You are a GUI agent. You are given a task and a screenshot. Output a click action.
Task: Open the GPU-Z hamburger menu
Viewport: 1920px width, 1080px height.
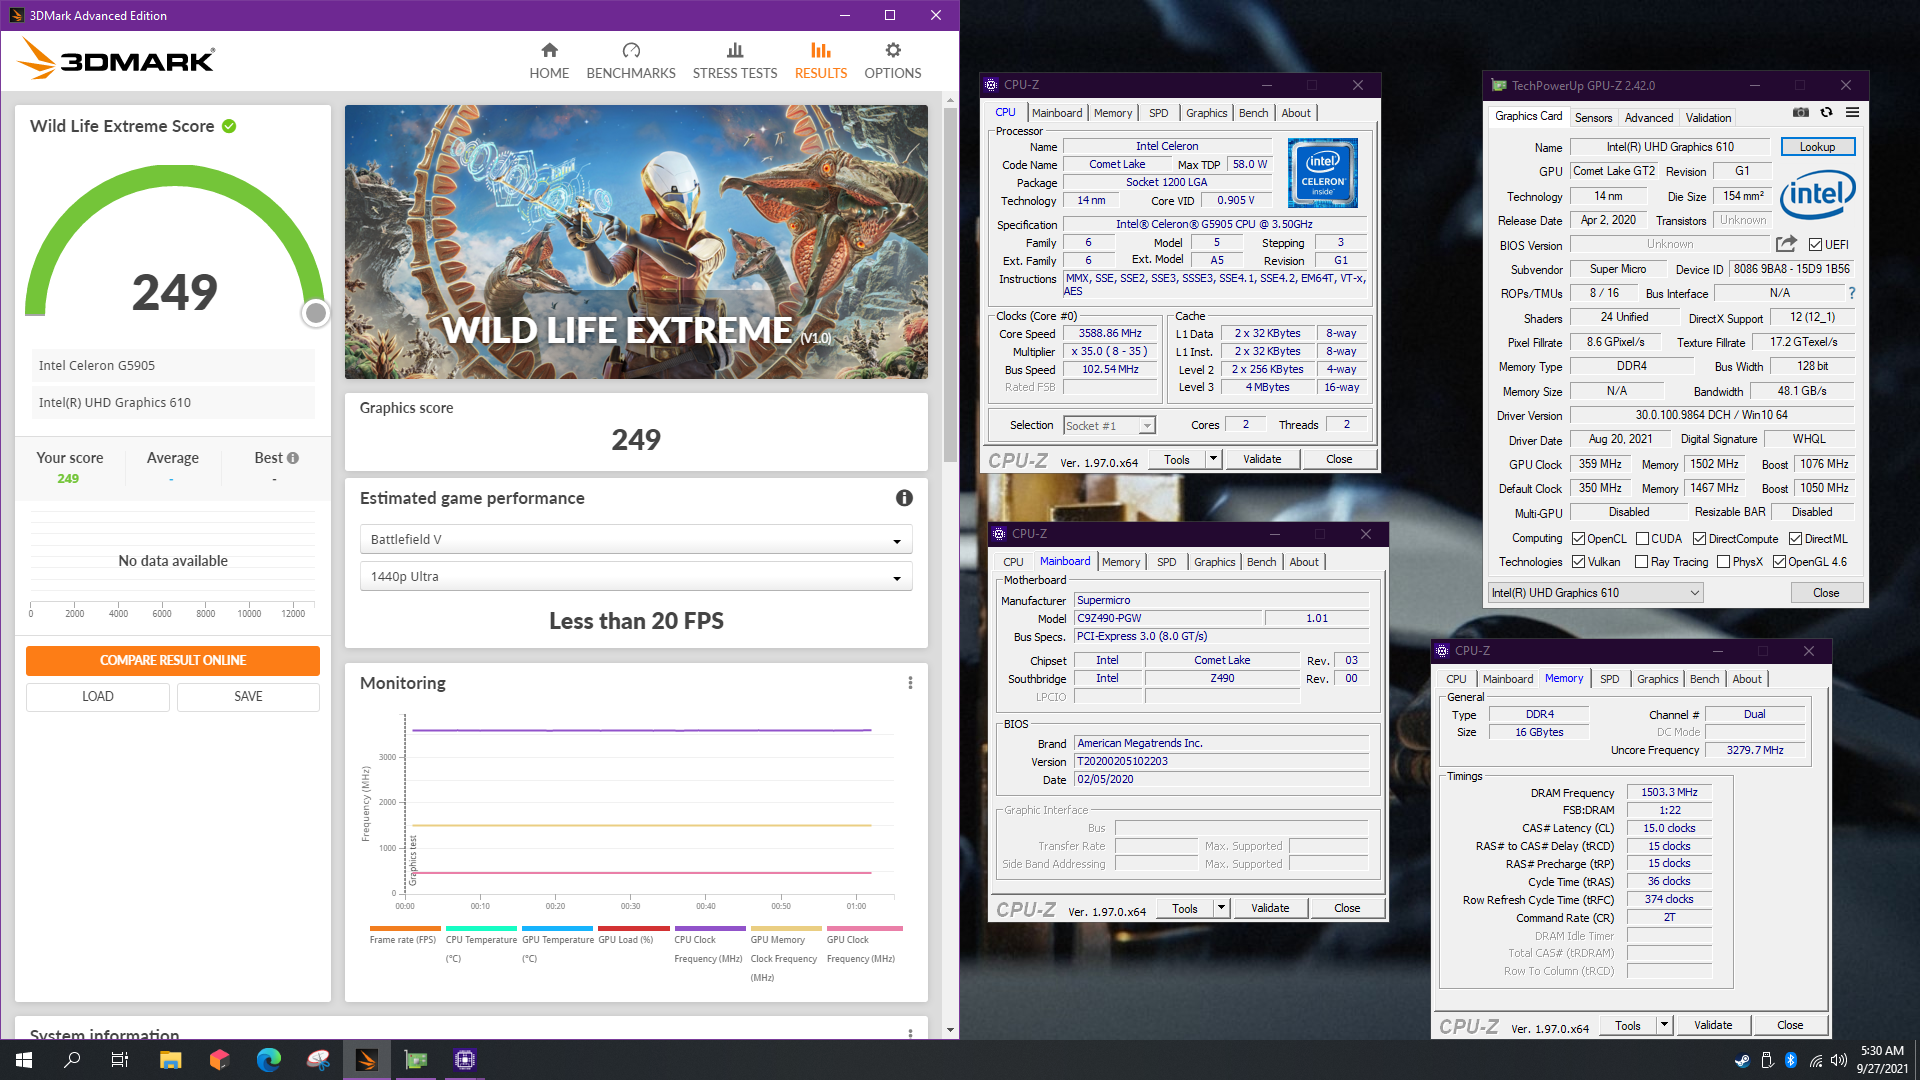[x=1852, y=113]
